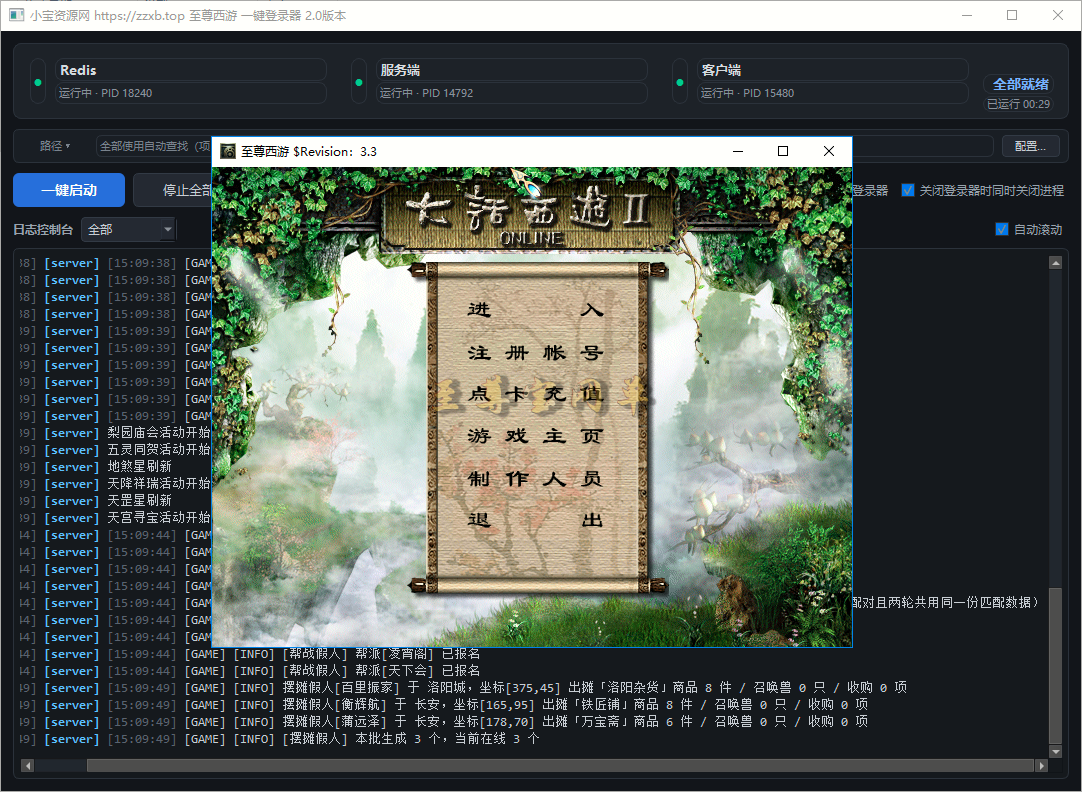The height and width of the screenshot is (792, 1082).
Task: Click the log vertical scrollbar down arrow
Action: point(1055,751)
